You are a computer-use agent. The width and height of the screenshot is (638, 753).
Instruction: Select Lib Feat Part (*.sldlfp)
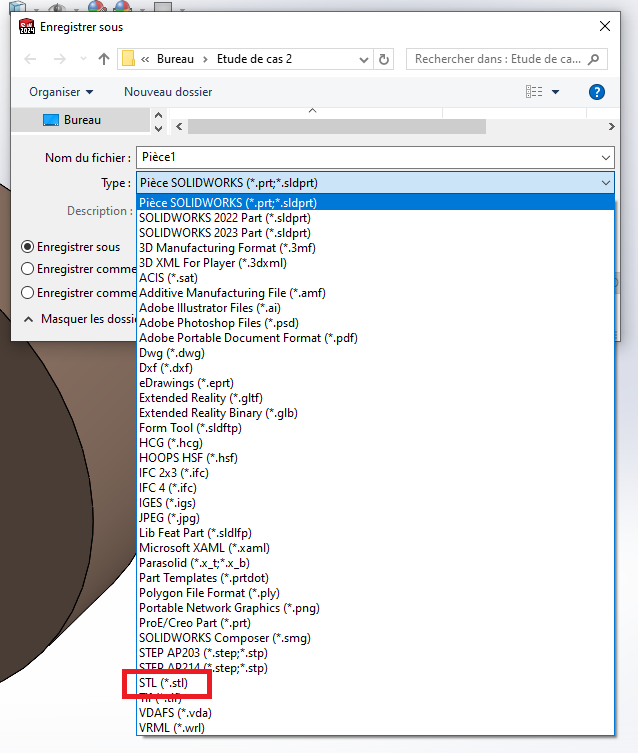pyautogui.click(x=375, y=533)
